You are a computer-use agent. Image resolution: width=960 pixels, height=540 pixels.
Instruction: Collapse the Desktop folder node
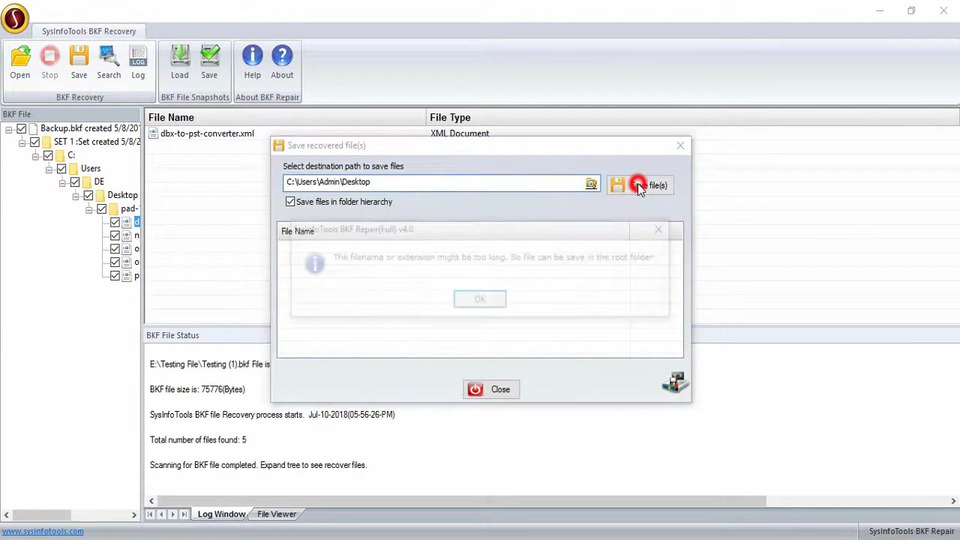(76, 197)
